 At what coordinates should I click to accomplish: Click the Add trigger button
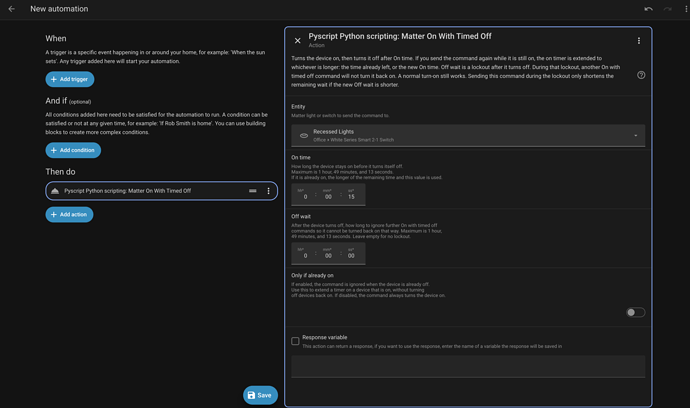click(70, 79)
